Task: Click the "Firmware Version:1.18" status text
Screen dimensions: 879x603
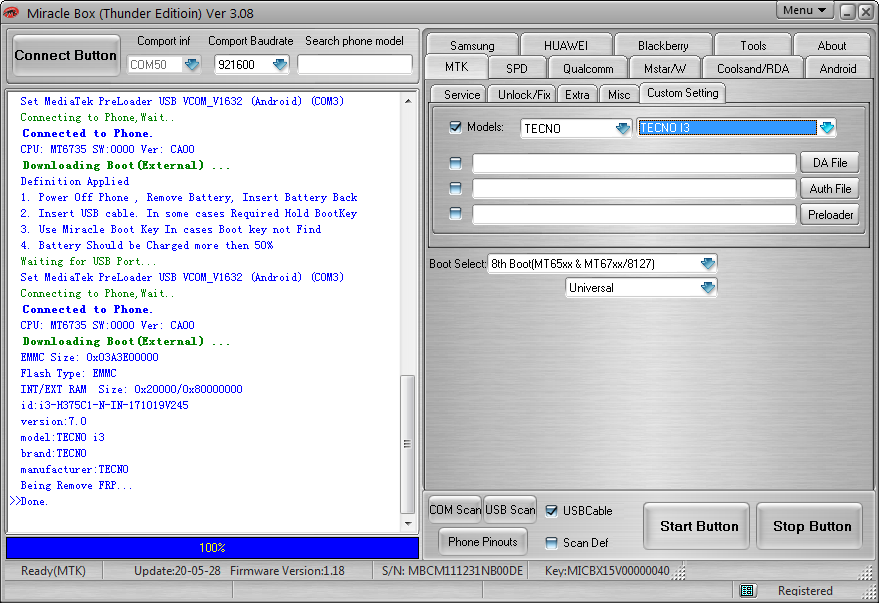Action: coord(288,571)
